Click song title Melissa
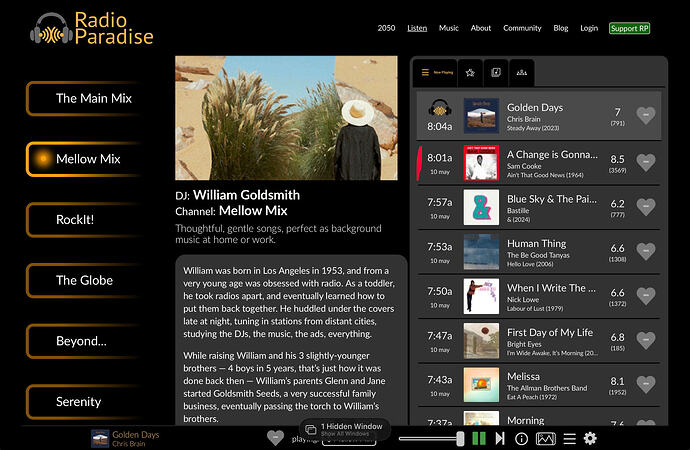This screenshot has height=450, width=690. [523, 377]
